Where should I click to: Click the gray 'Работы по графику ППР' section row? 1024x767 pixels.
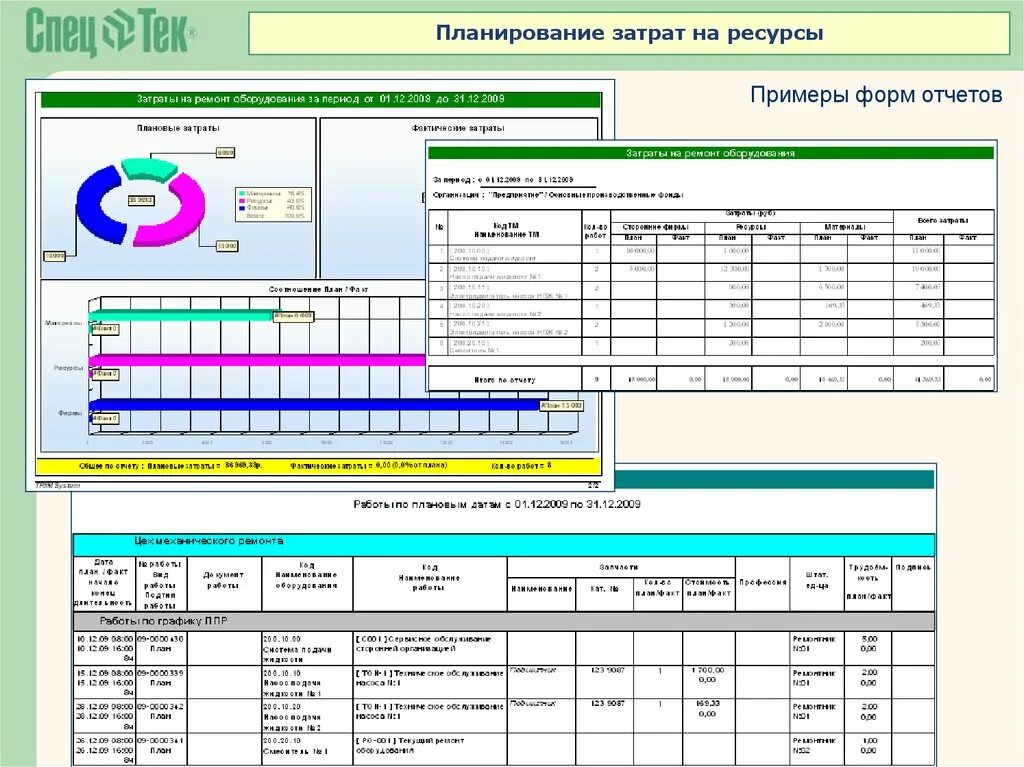[x=504, y=621]
